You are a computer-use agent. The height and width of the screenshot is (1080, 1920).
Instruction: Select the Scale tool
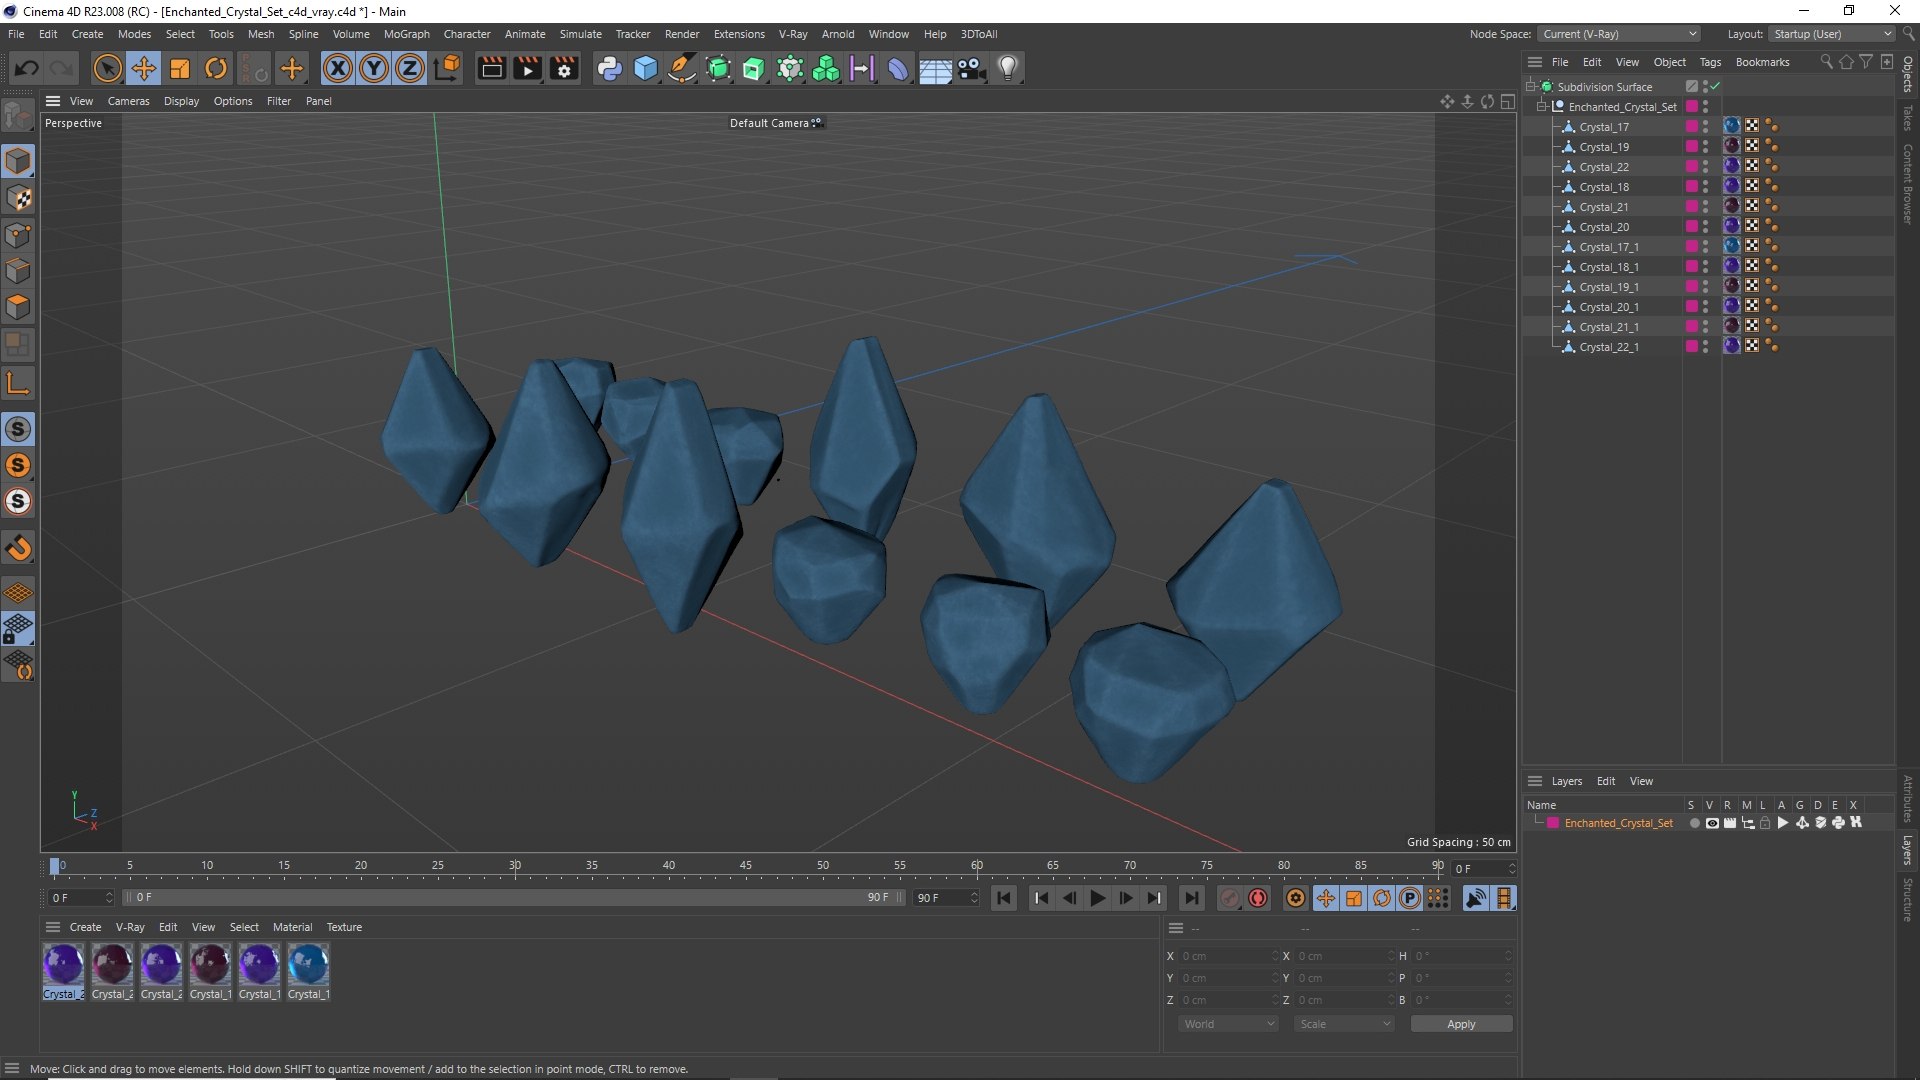180,68
